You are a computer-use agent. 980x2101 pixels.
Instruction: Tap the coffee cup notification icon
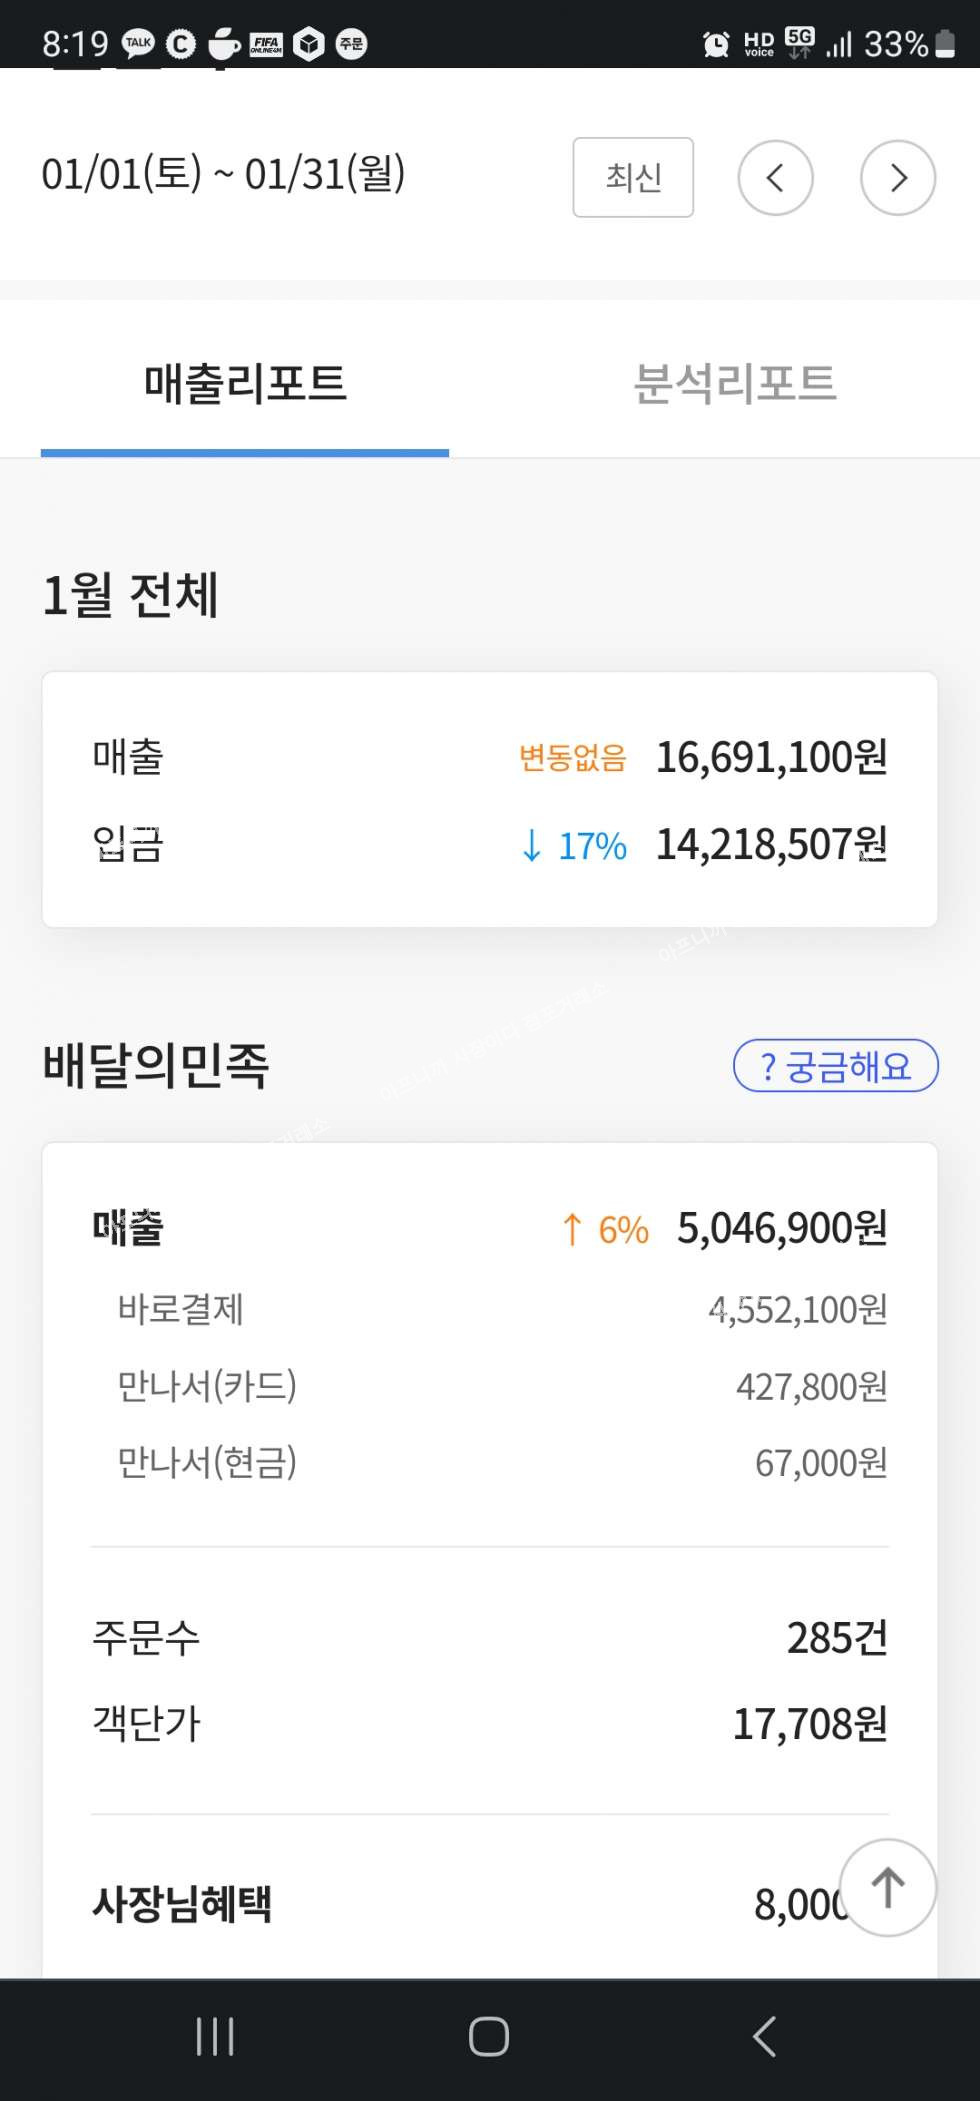(x=224, y=44)
